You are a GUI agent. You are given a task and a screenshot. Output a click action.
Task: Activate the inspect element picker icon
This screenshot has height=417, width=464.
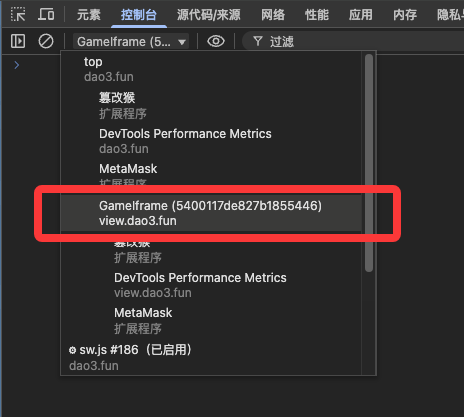click(18, 14)
